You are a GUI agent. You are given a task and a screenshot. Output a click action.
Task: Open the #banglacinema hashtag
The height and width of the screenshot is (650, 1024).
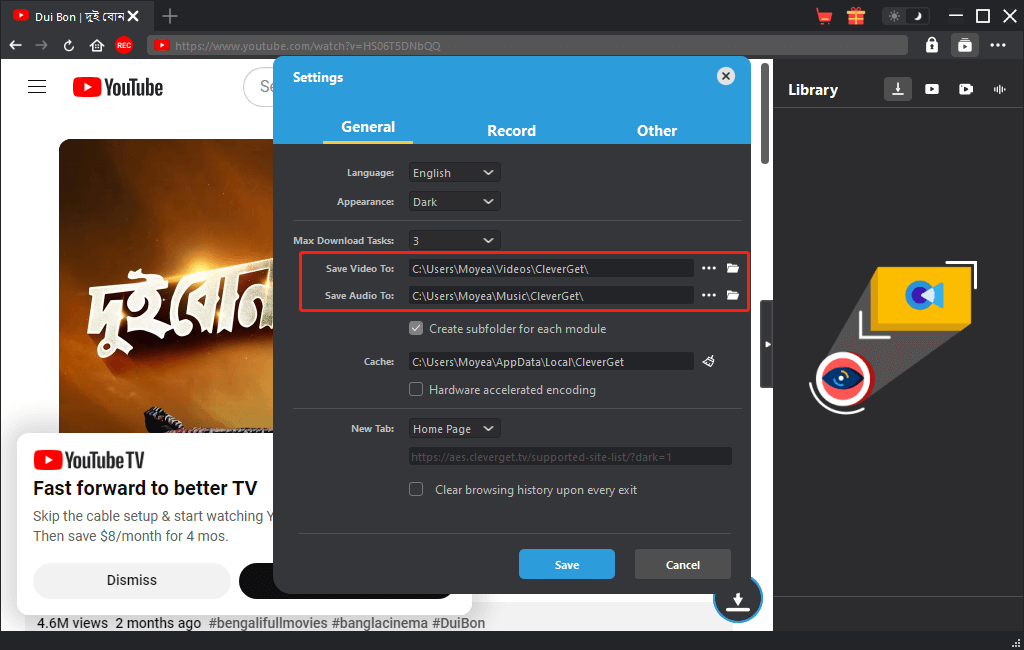pyautogui.click(x=379, y=623)
